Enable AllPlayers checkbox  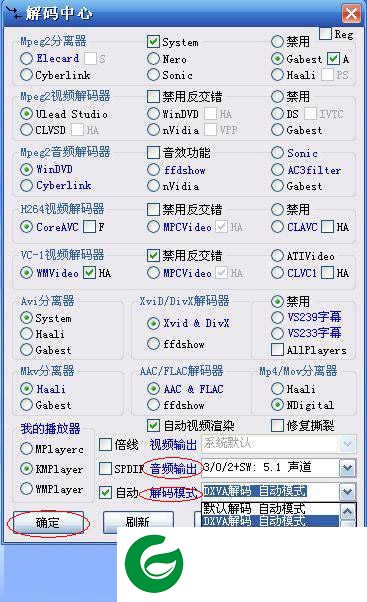click(x=277, y=350)
